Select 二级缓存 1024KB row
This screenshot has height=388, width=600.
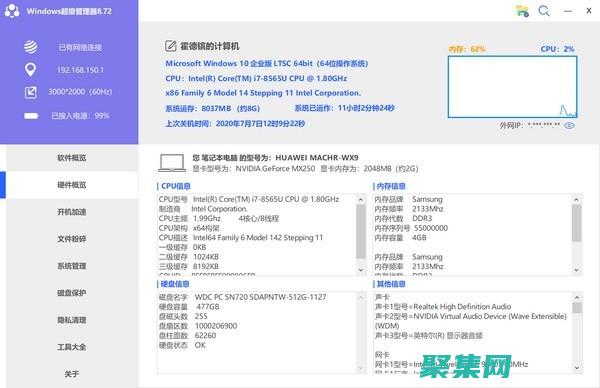pos(189,257)
